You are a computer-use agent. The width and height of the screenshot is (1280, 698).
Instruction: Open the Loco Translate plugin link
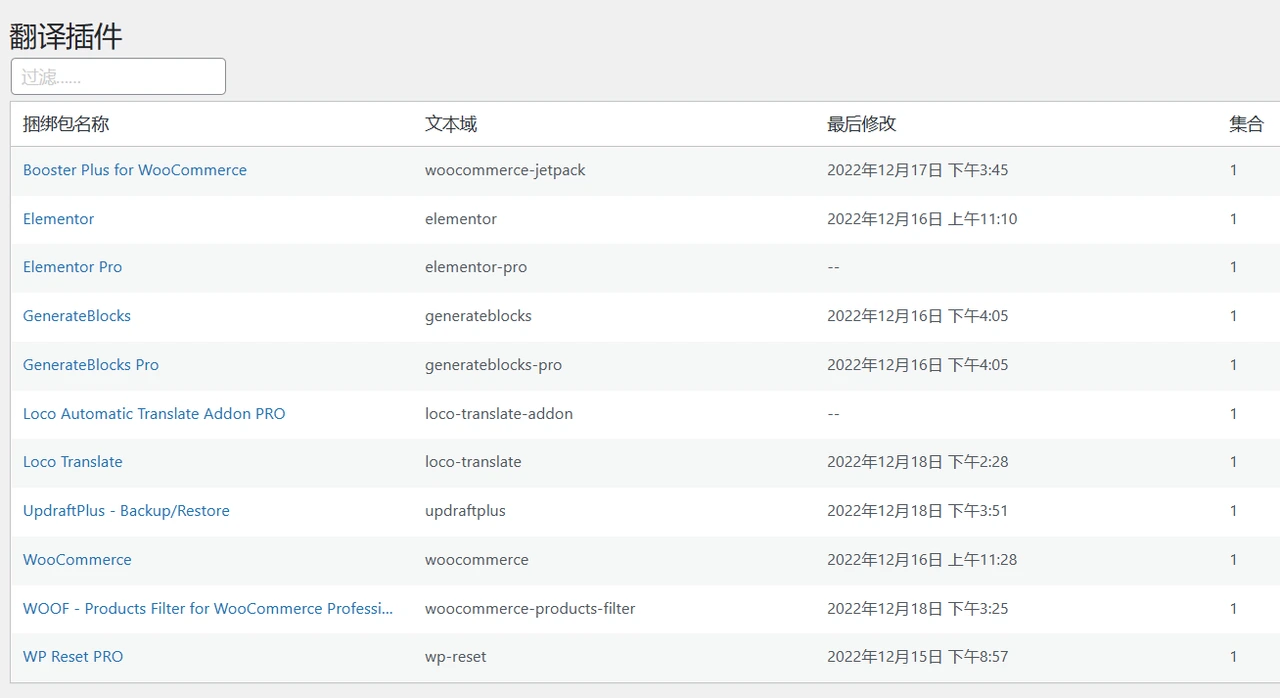pos(73,462)
